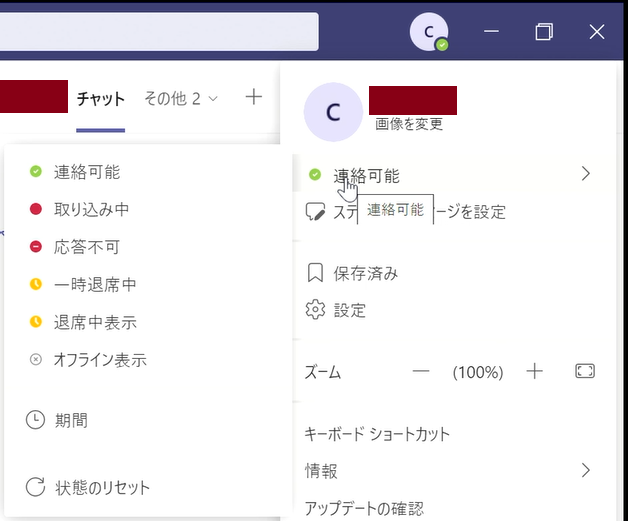The width and height of the screenshot is (628, 521).
Task: Click the clock icon beside 期間
Action: coord(36,420)
